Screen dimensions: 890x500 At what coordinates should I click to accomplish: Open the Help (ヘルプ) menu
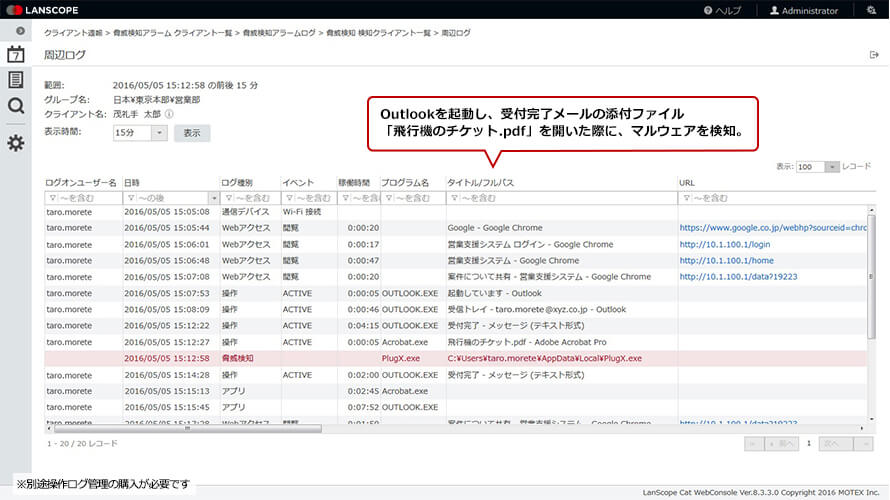pyautogui.click(x=722, y=10)
